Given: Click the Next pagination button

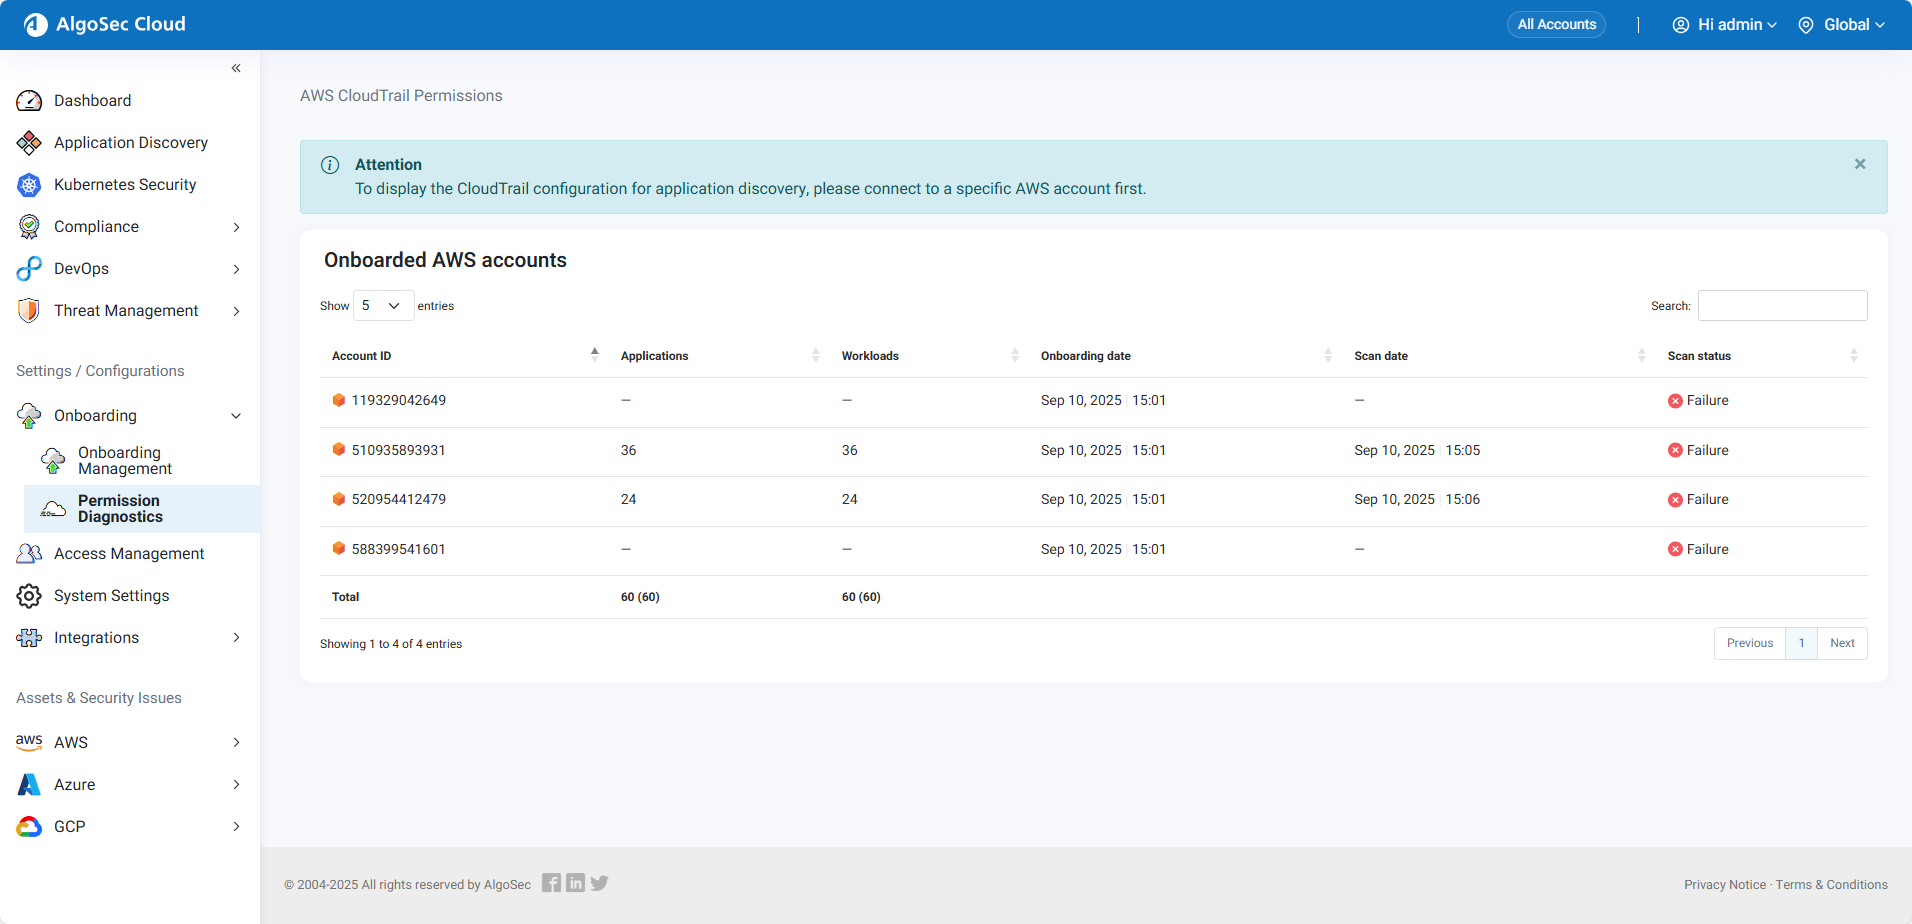Looking at the screenshot, I should pyautogui.click(x=1842, y=643).
